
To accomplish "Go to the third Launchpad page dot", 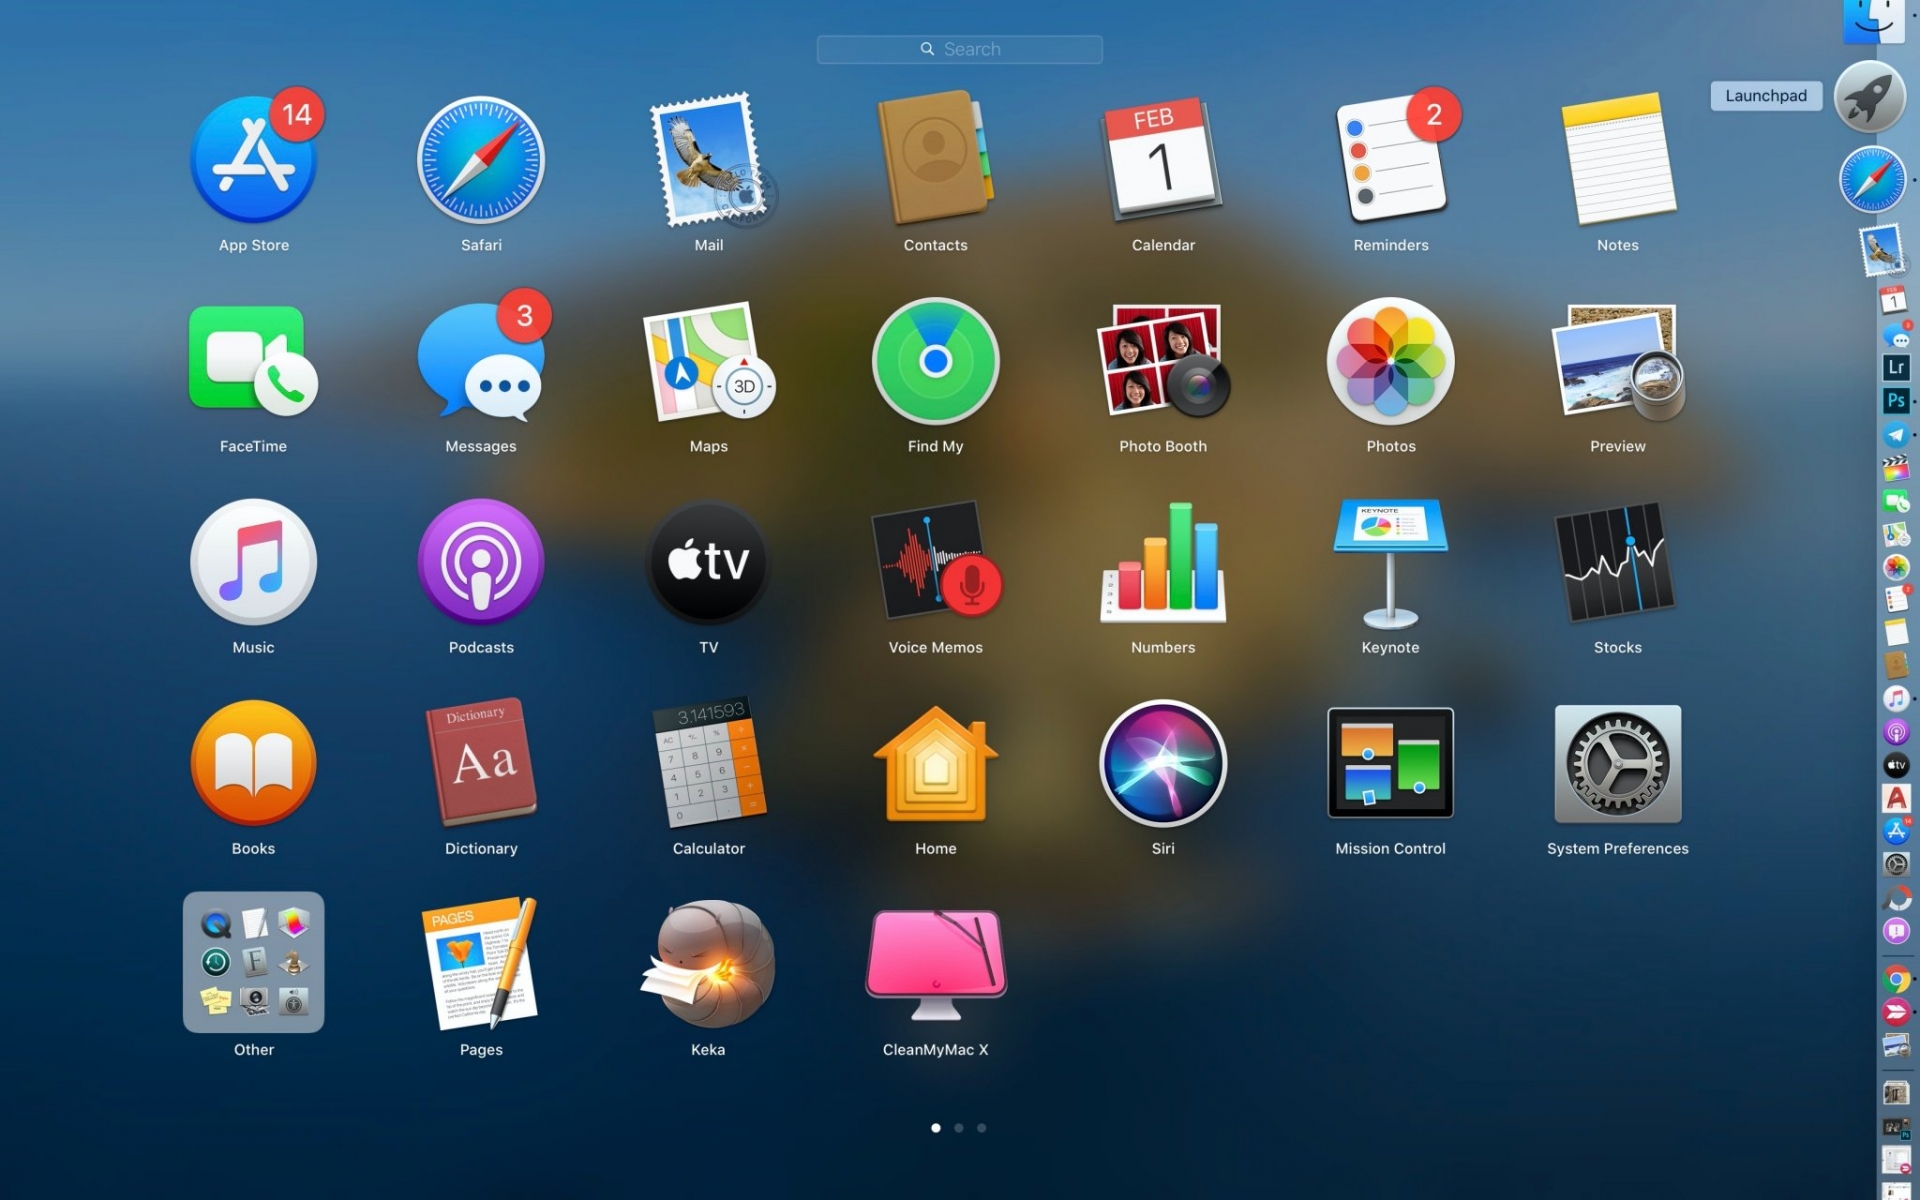I will point(982,1128).
